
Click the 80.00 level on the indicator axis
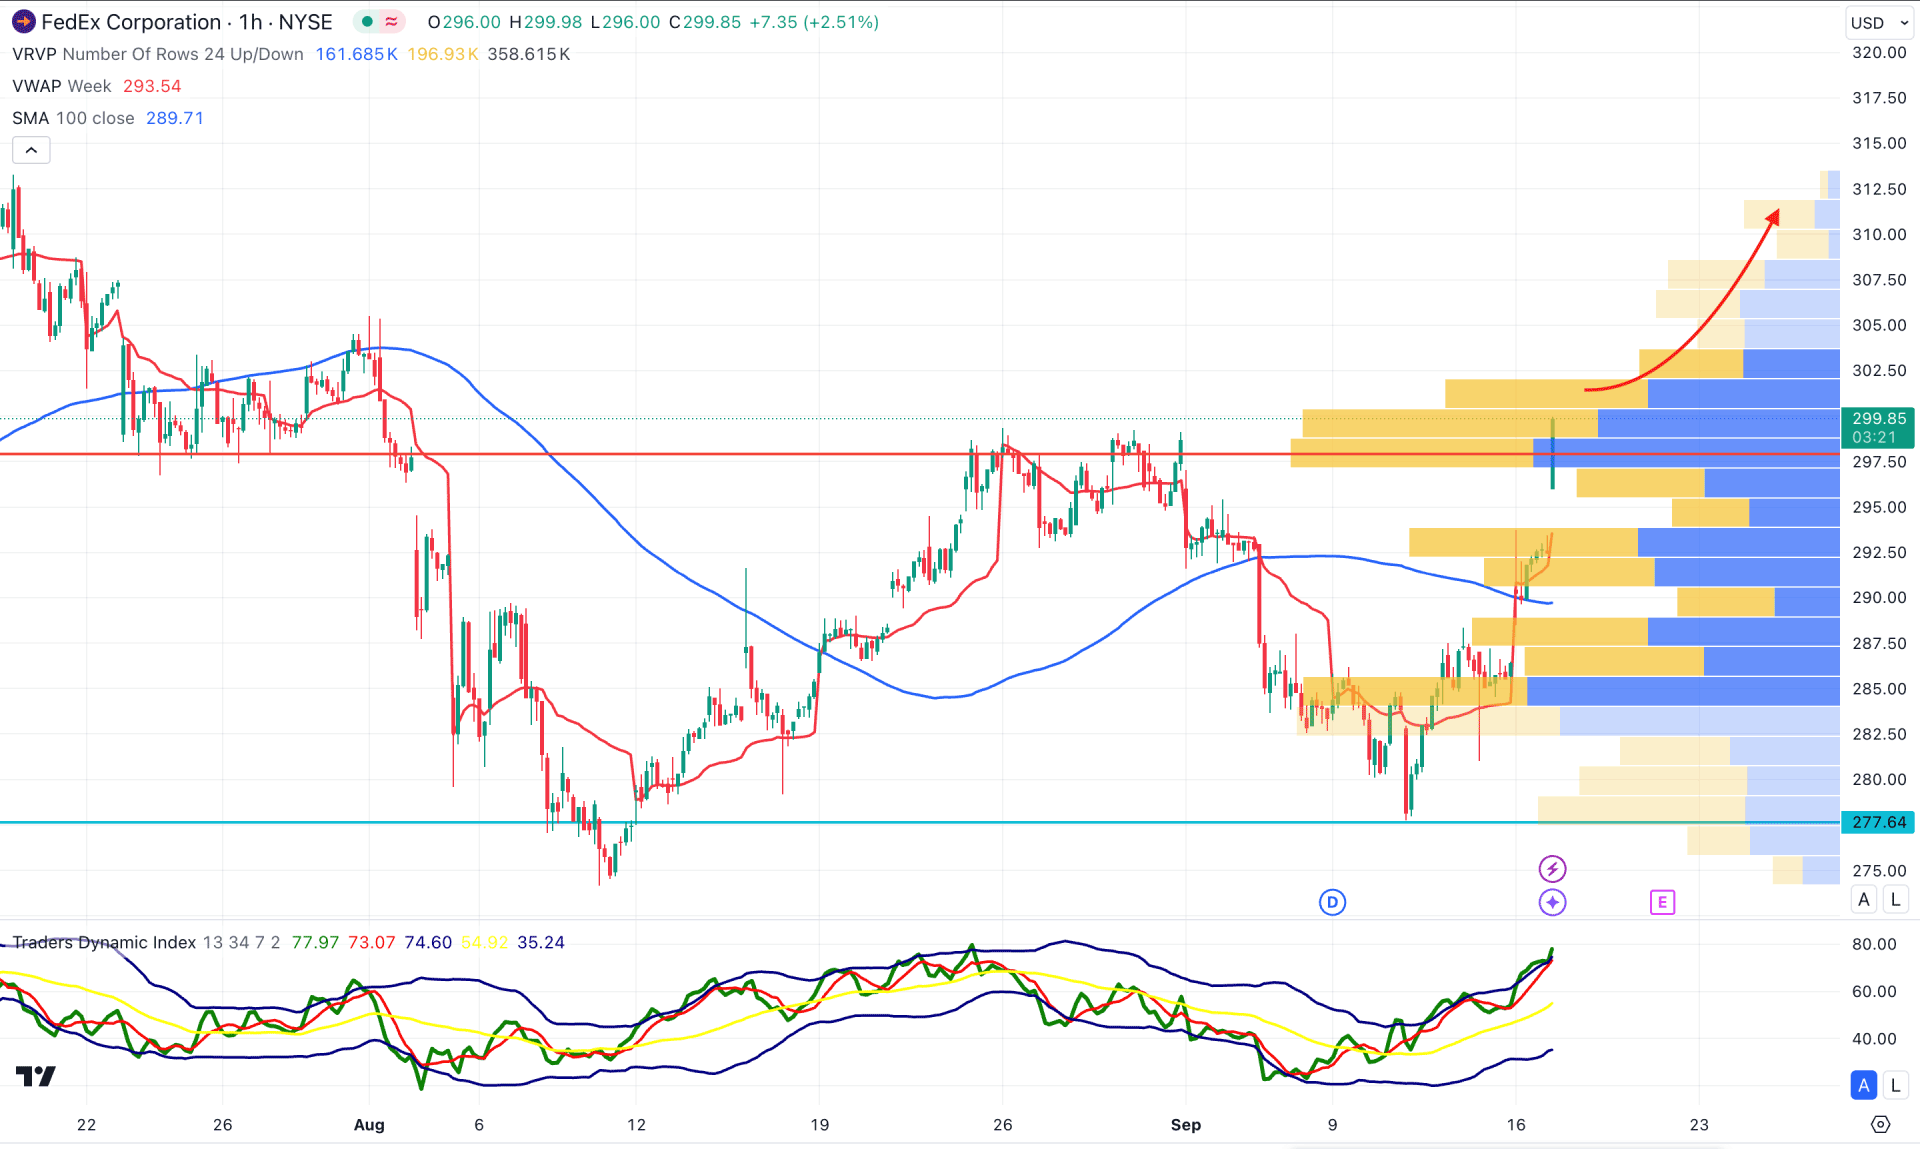pos(1874,943)
